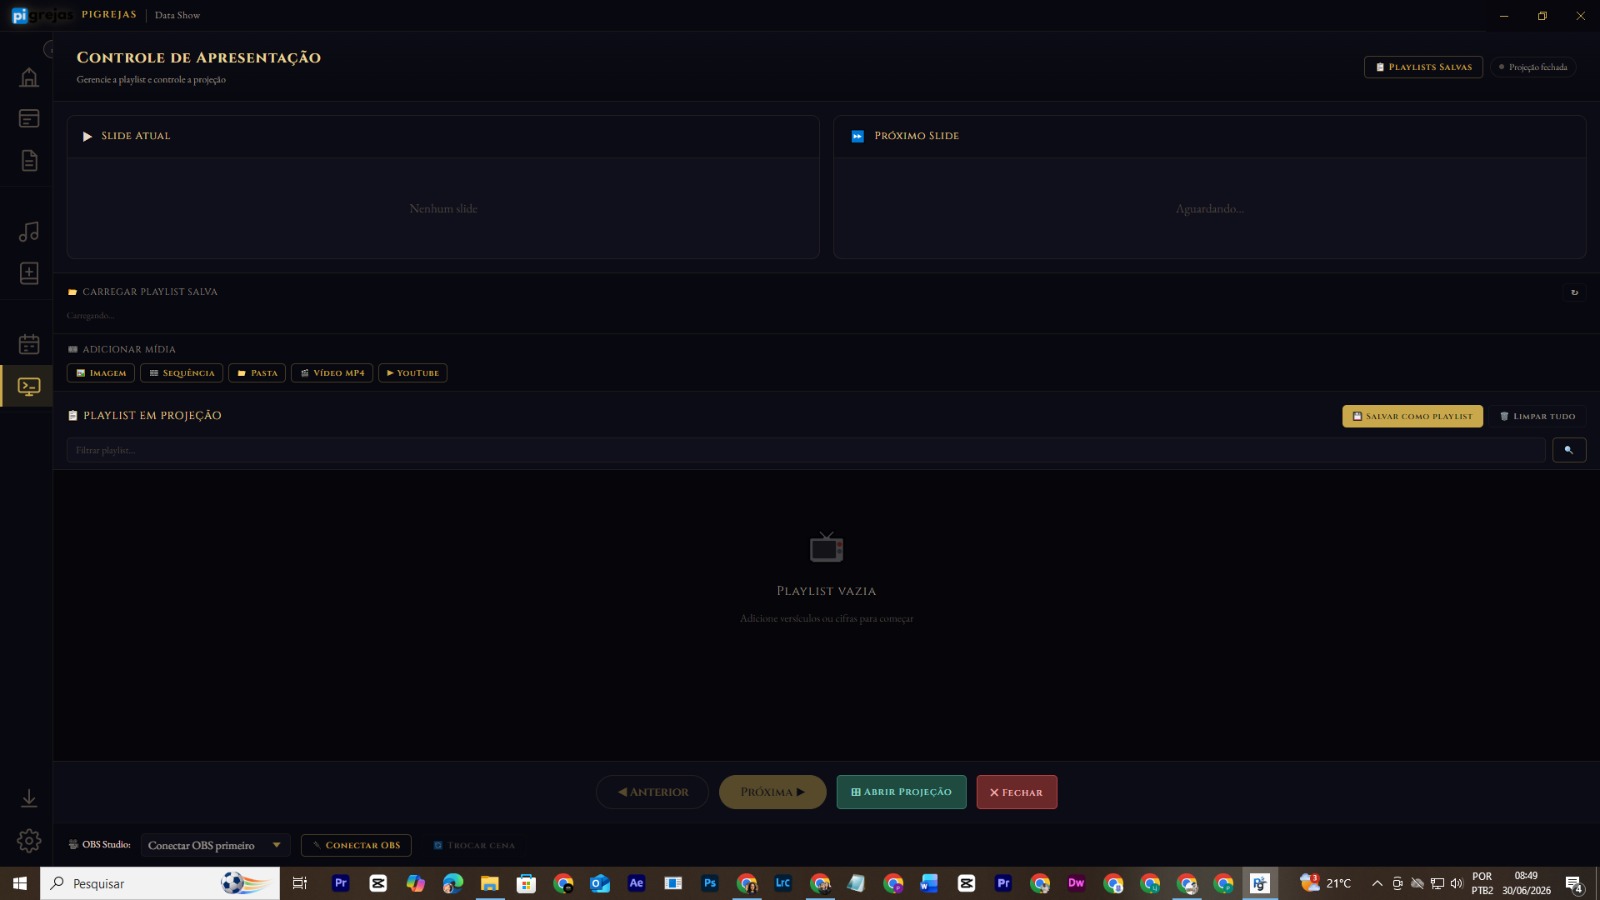Image resolution: width=1600 pixels, height=900 pixels.
Task: Open the document sidebar icon
Action: pos(29,160)
